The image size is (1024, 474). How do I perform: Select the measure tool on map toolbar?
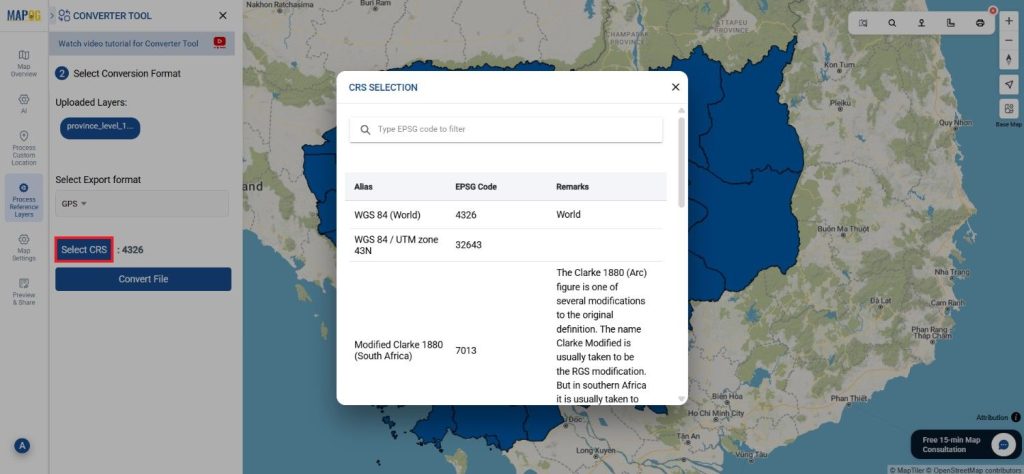coord(950,23)
